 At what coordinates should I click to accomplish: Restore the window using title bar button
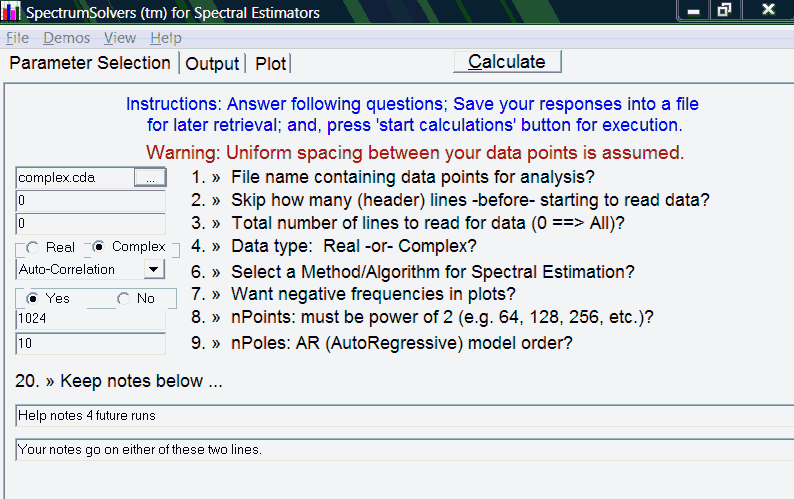click(x=724, y=10)
